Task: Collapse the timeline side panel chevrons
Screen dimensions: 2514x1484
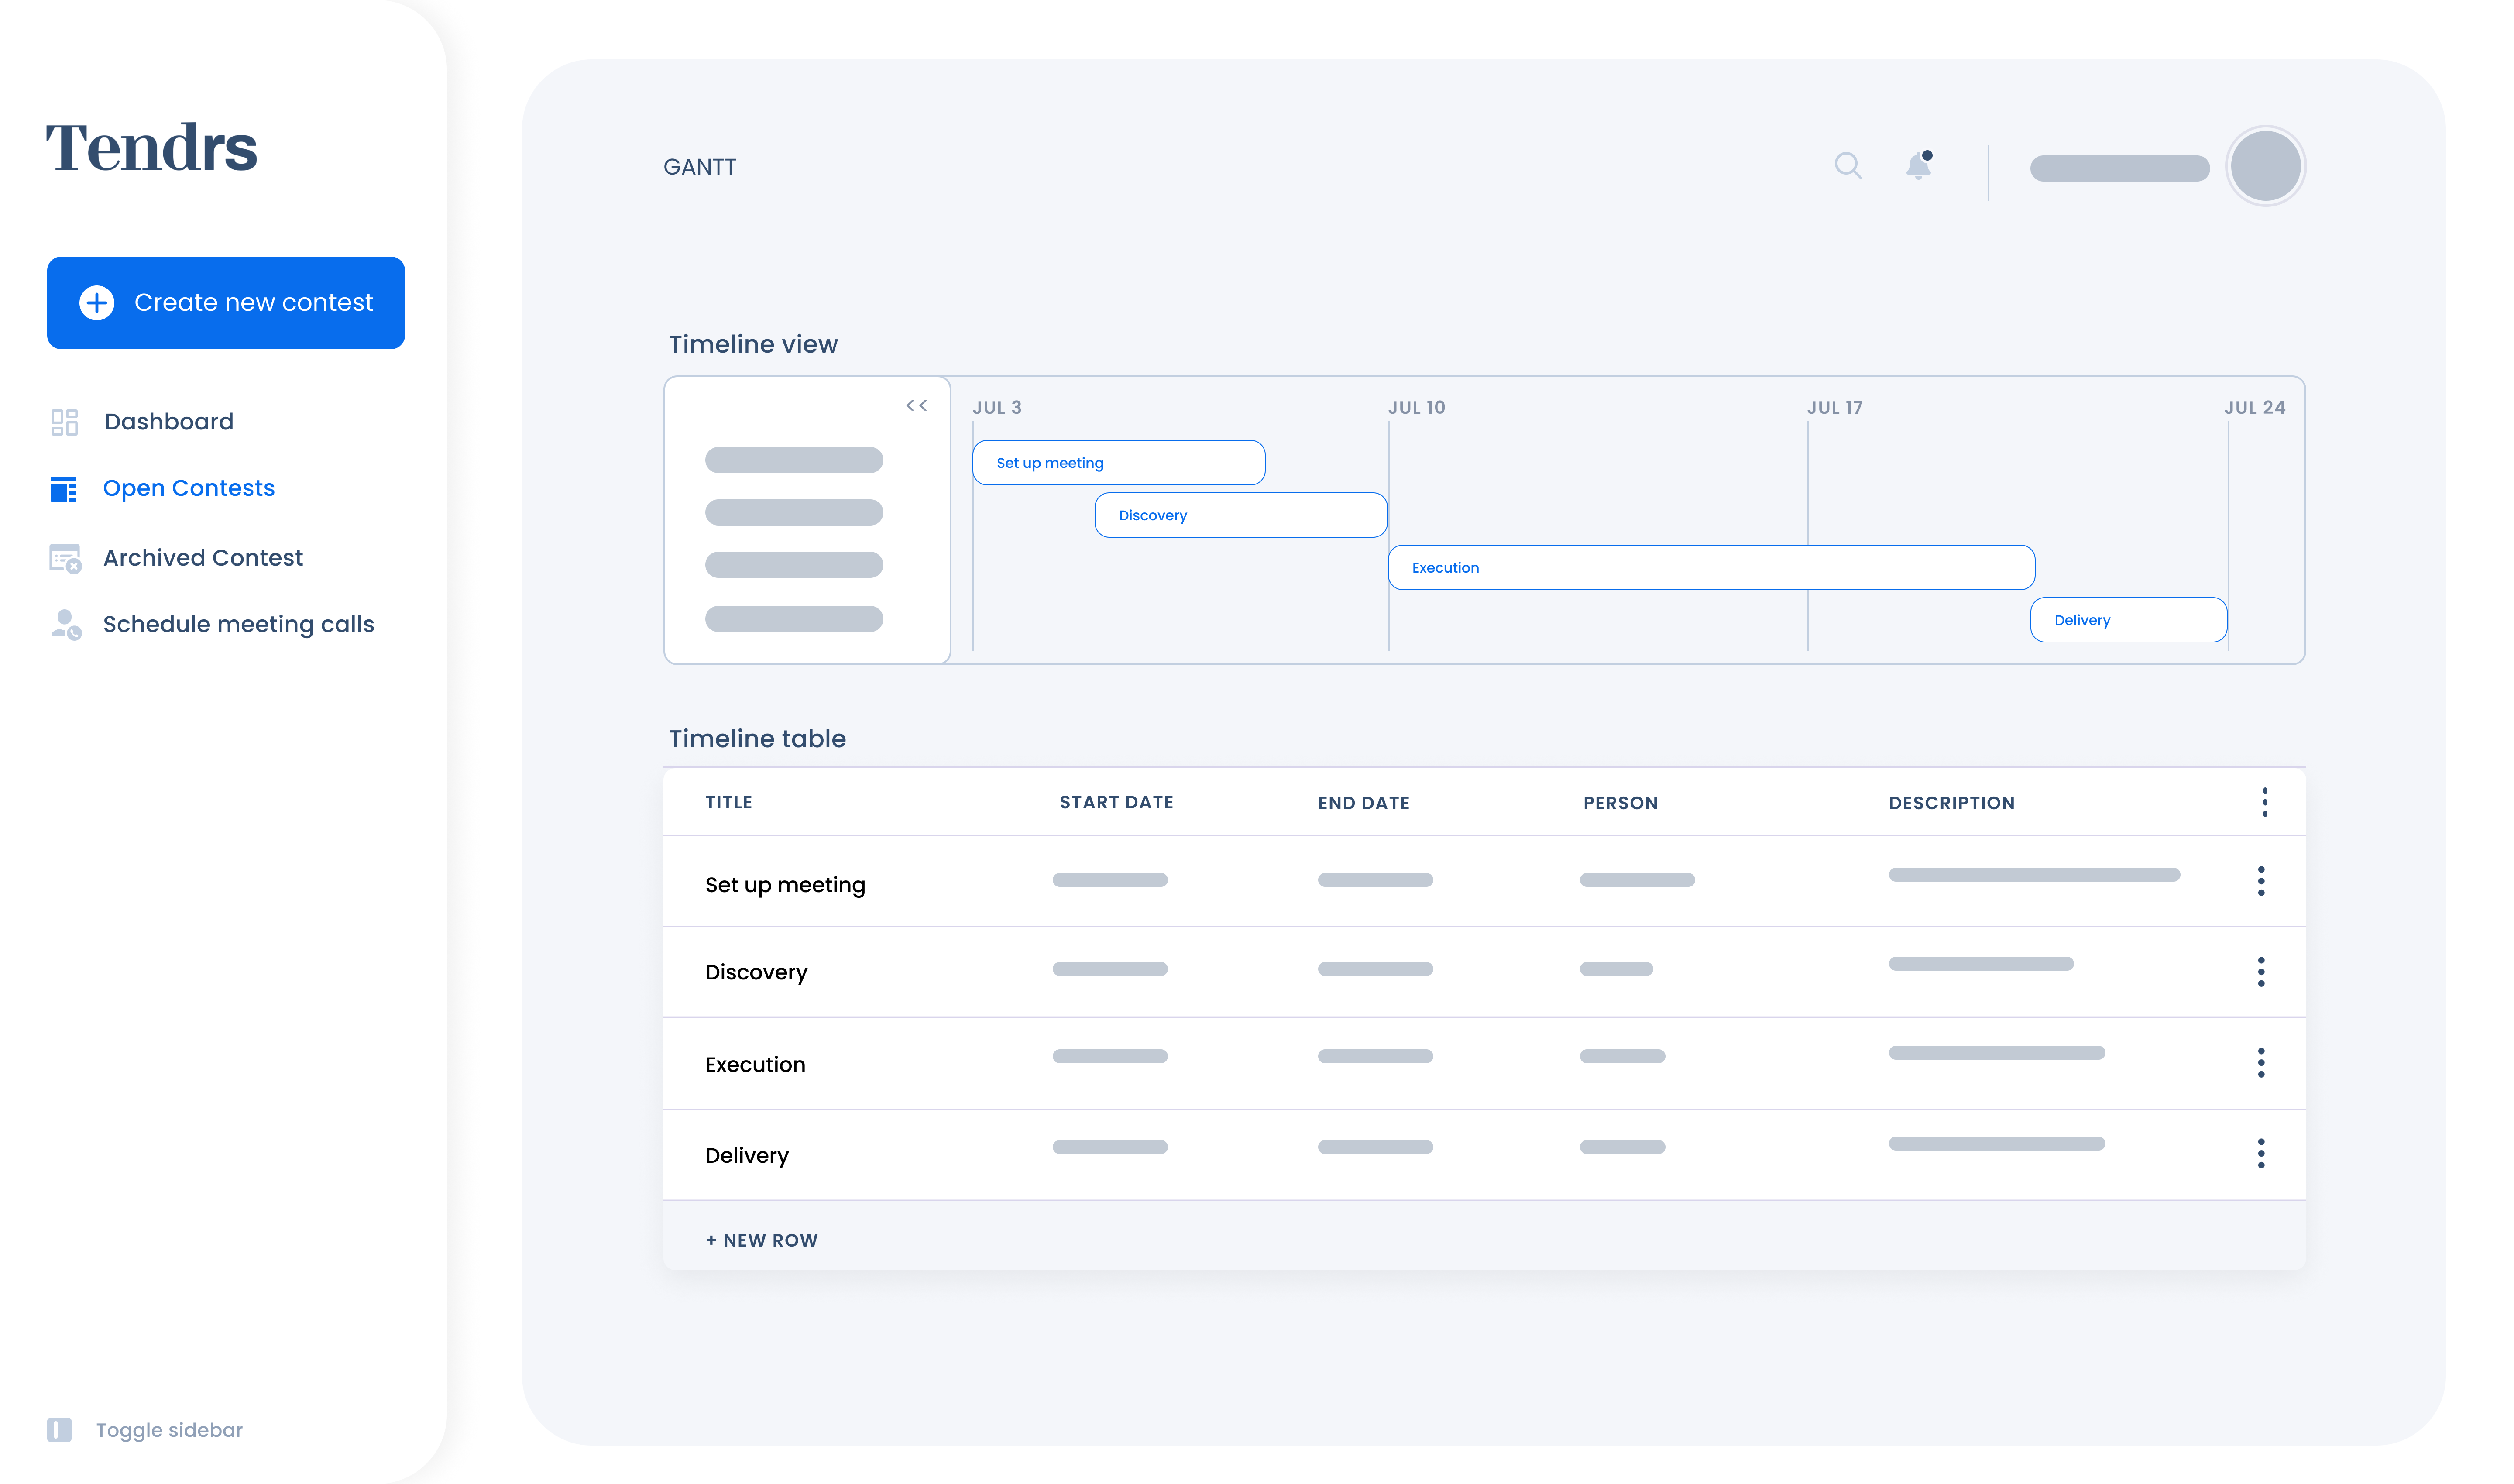Action: (x=916, y=406)
